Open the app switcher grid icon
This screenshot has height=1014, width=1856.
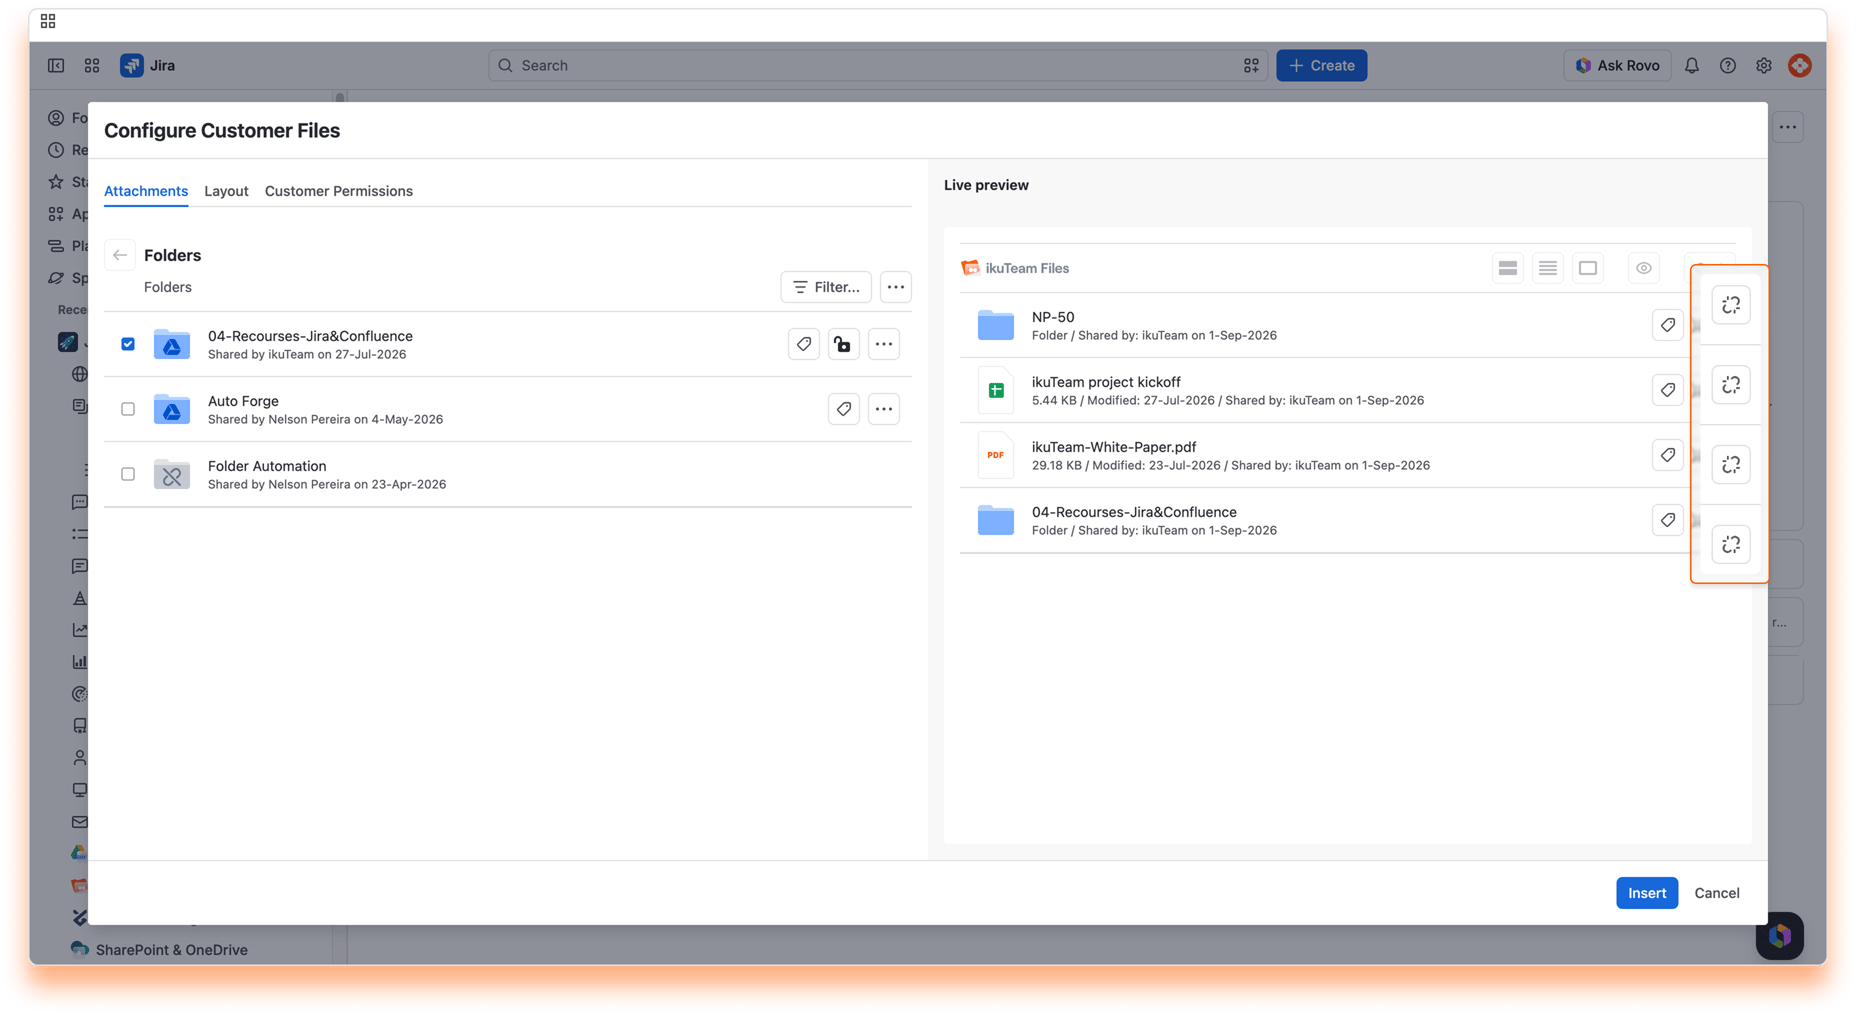click(x=92, y=65)
